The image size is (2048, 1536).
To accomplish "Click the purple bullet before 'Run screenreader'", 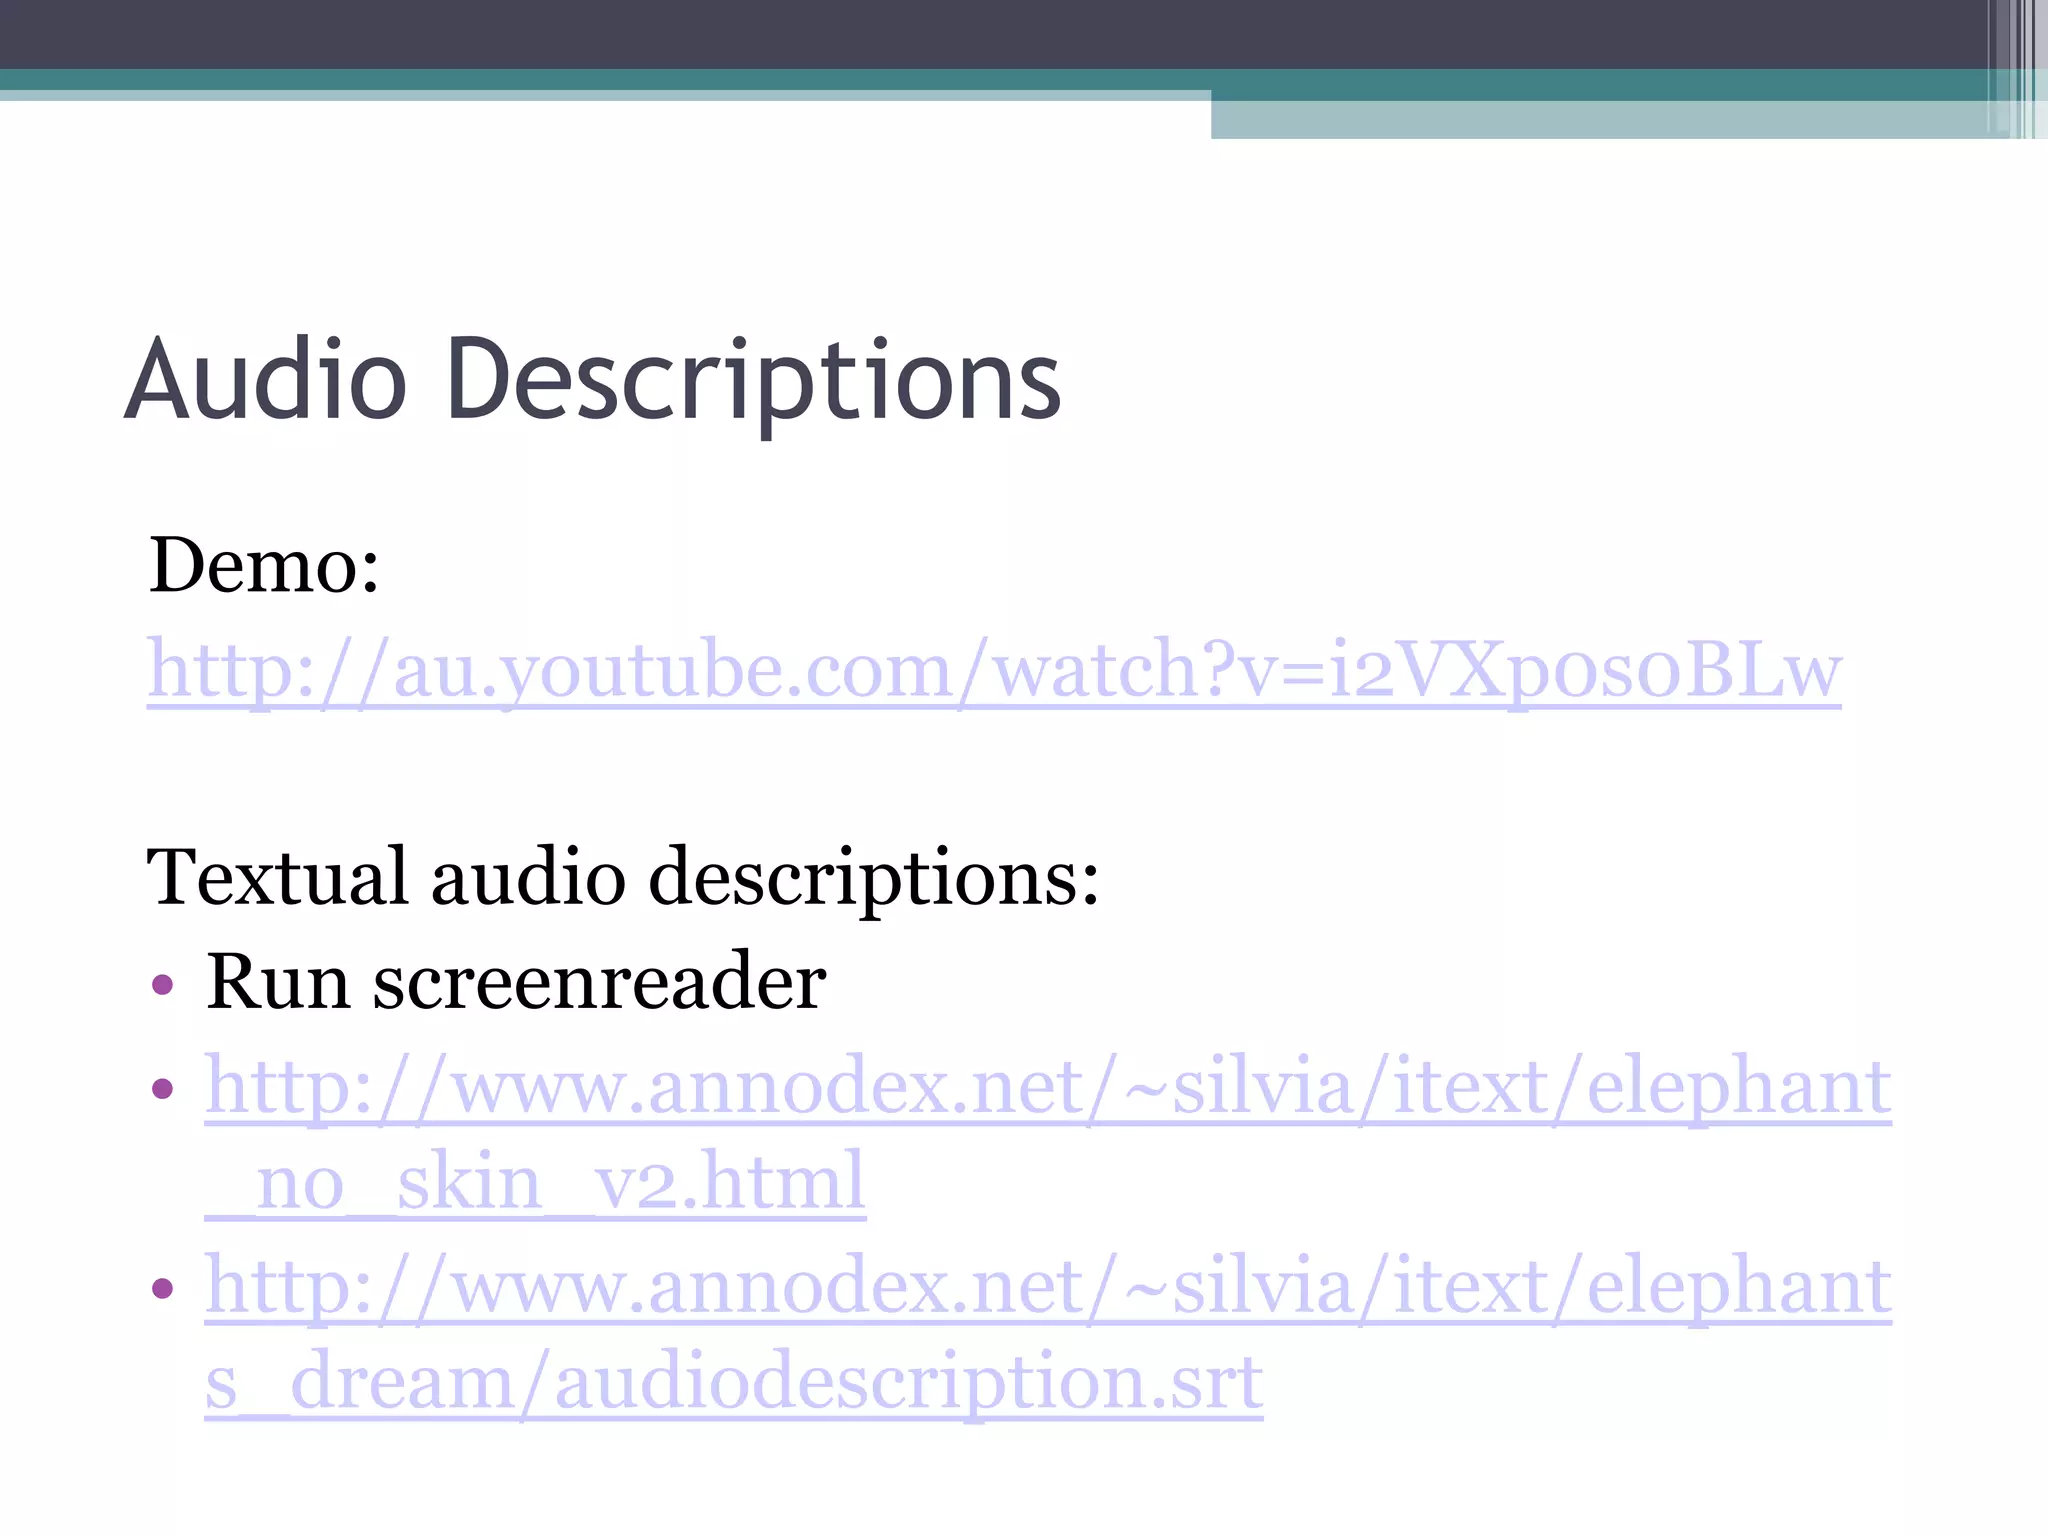I will [163, 986].
